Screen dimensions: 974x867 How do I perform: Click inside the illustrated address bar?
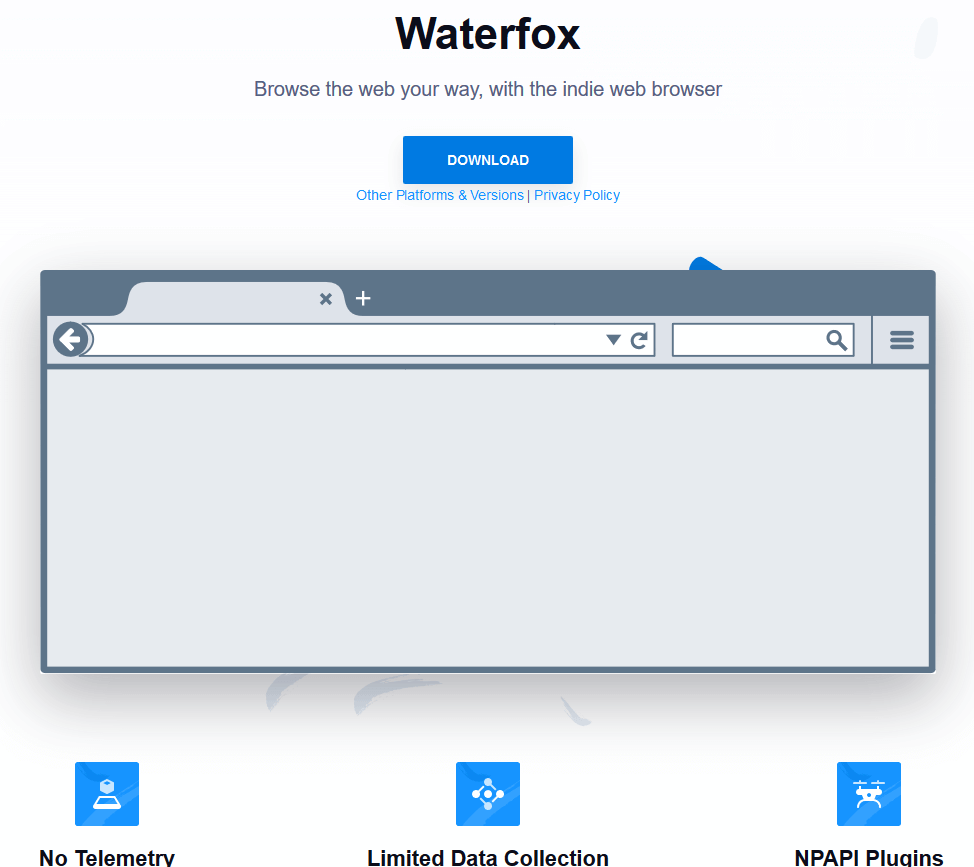340,340
